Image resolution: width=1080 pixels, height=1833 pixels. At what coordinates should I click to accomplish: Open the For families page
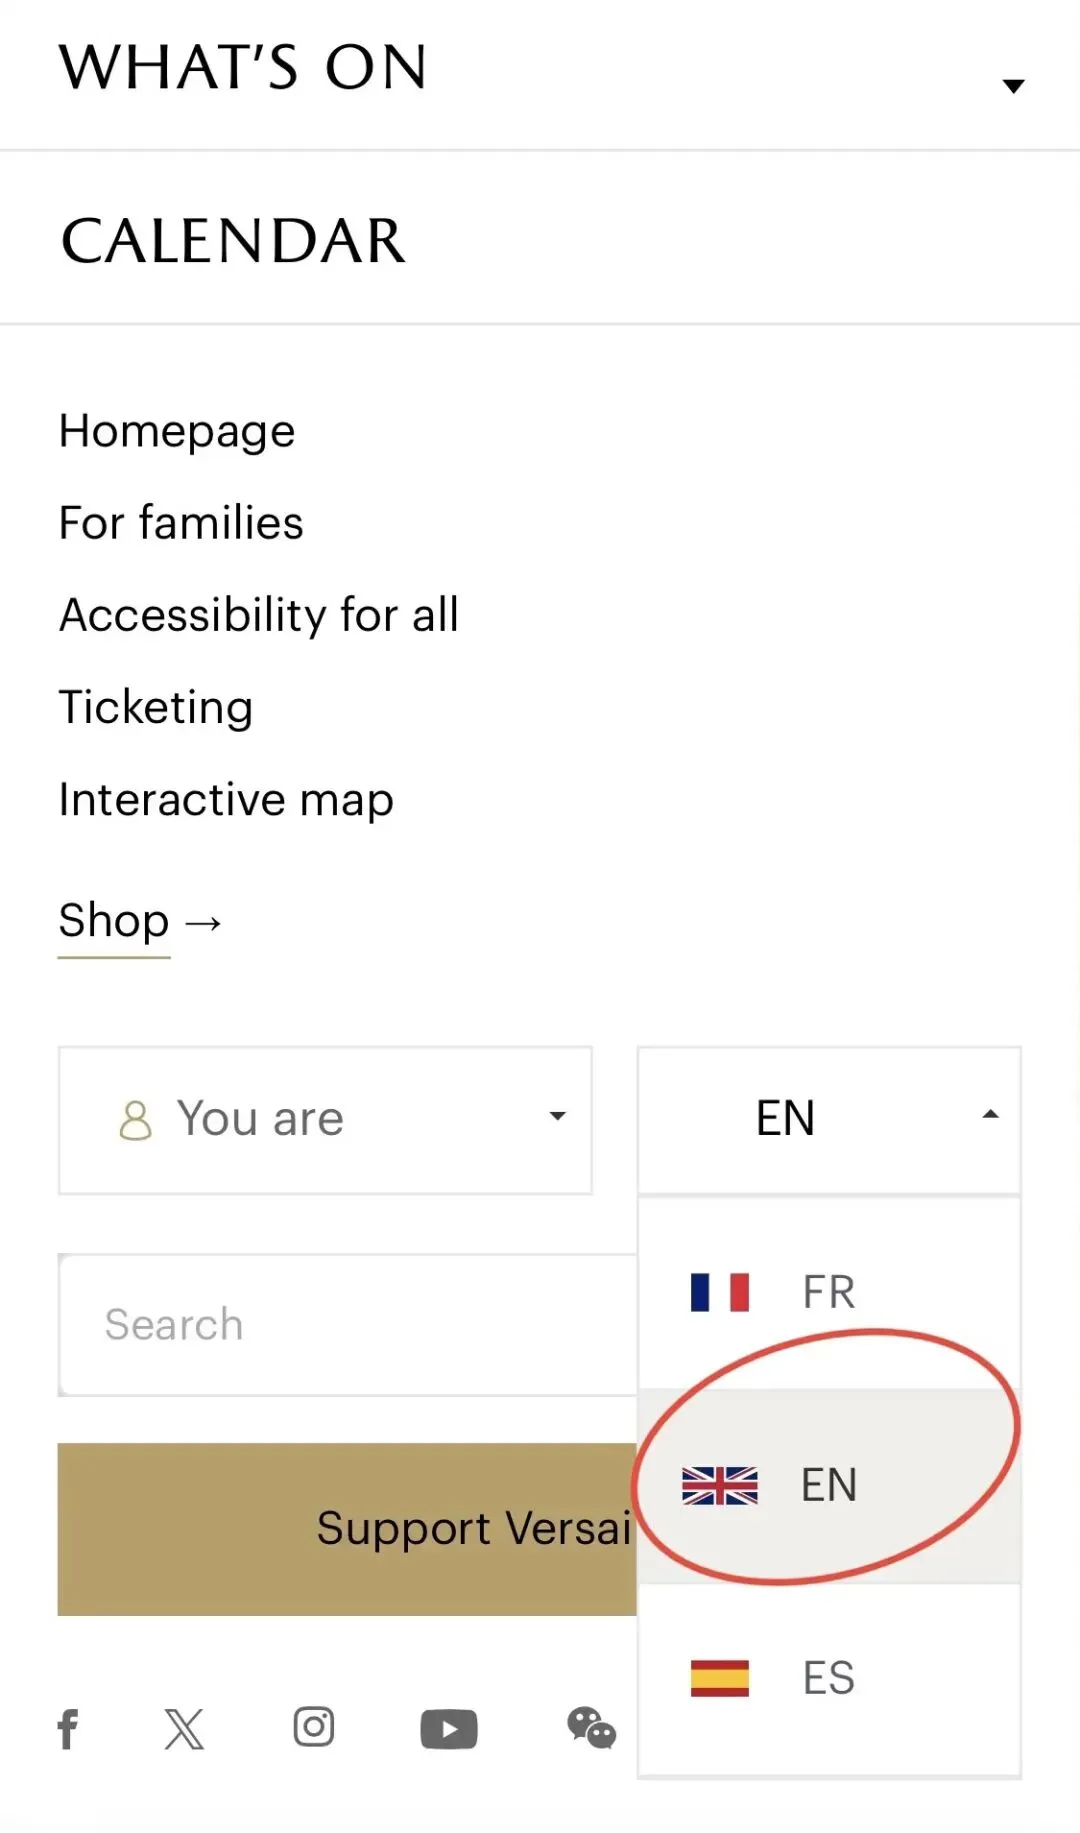pyautogui.click(x=181, y=523)
